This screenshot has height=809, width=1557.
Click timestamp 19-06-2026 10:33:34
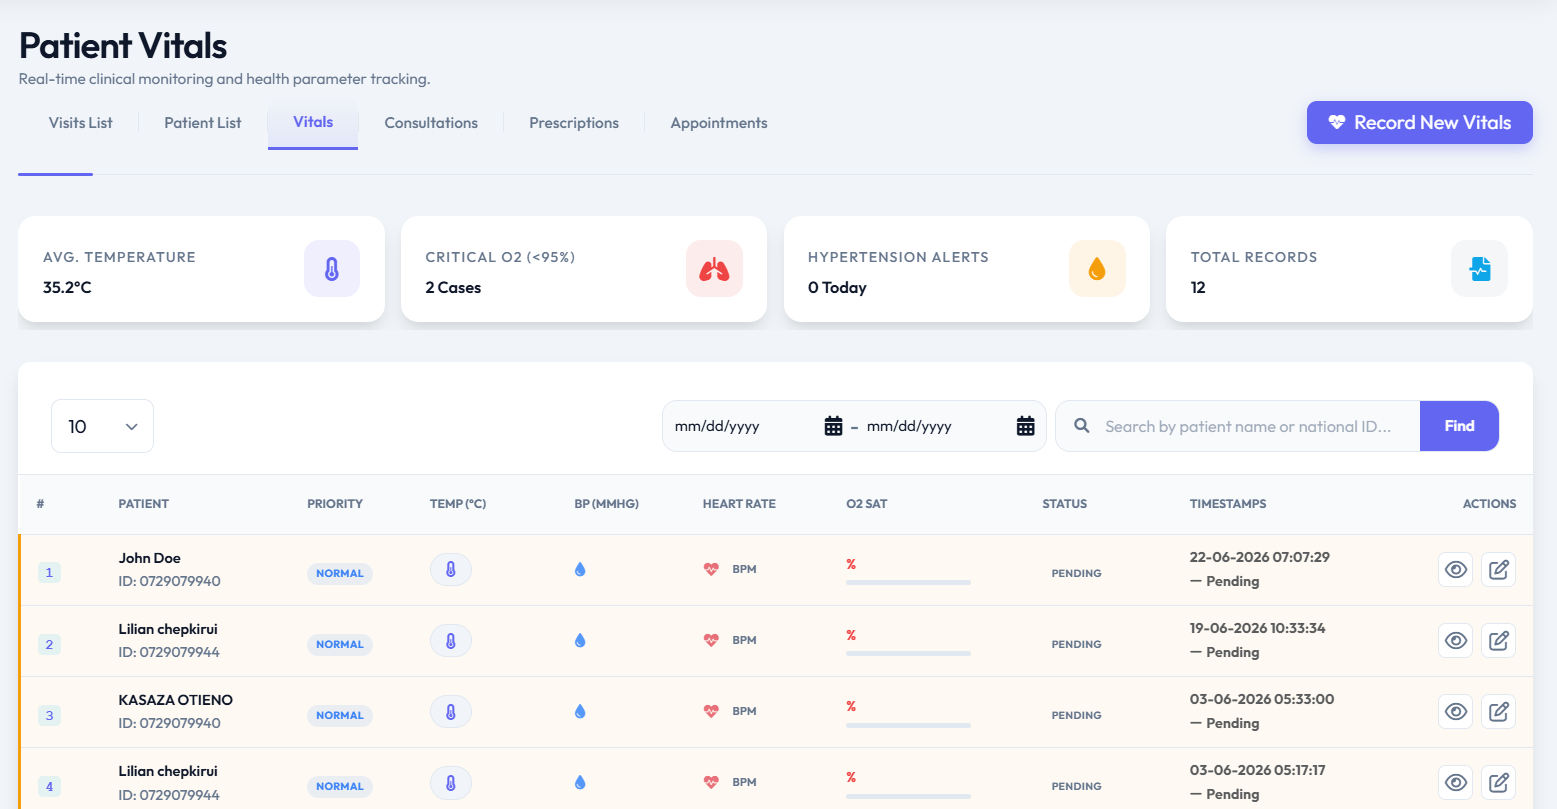1258,628
